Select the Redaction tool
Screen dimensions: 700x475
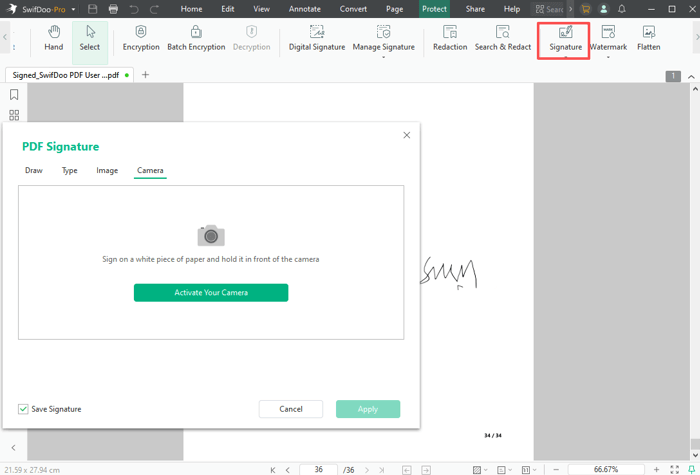(x=450, y=38)
